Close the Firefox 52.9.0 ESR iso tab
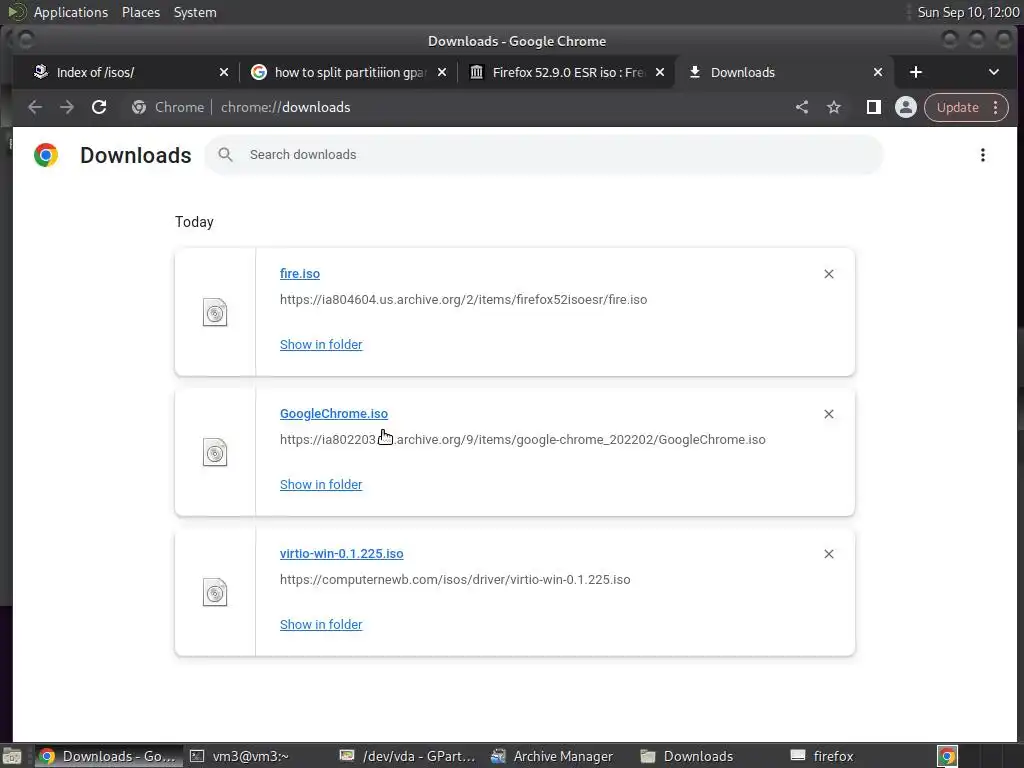Viewport: 1024px width, 768px height. [x=660, y=72]
